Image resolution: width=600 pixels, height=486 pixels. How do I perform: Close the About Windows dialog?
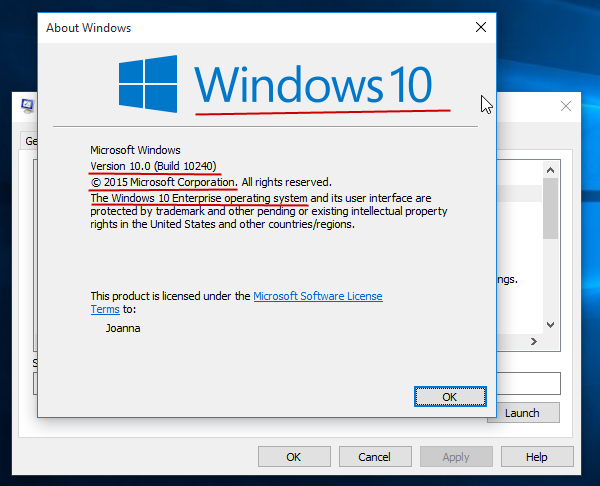[481, 27]
